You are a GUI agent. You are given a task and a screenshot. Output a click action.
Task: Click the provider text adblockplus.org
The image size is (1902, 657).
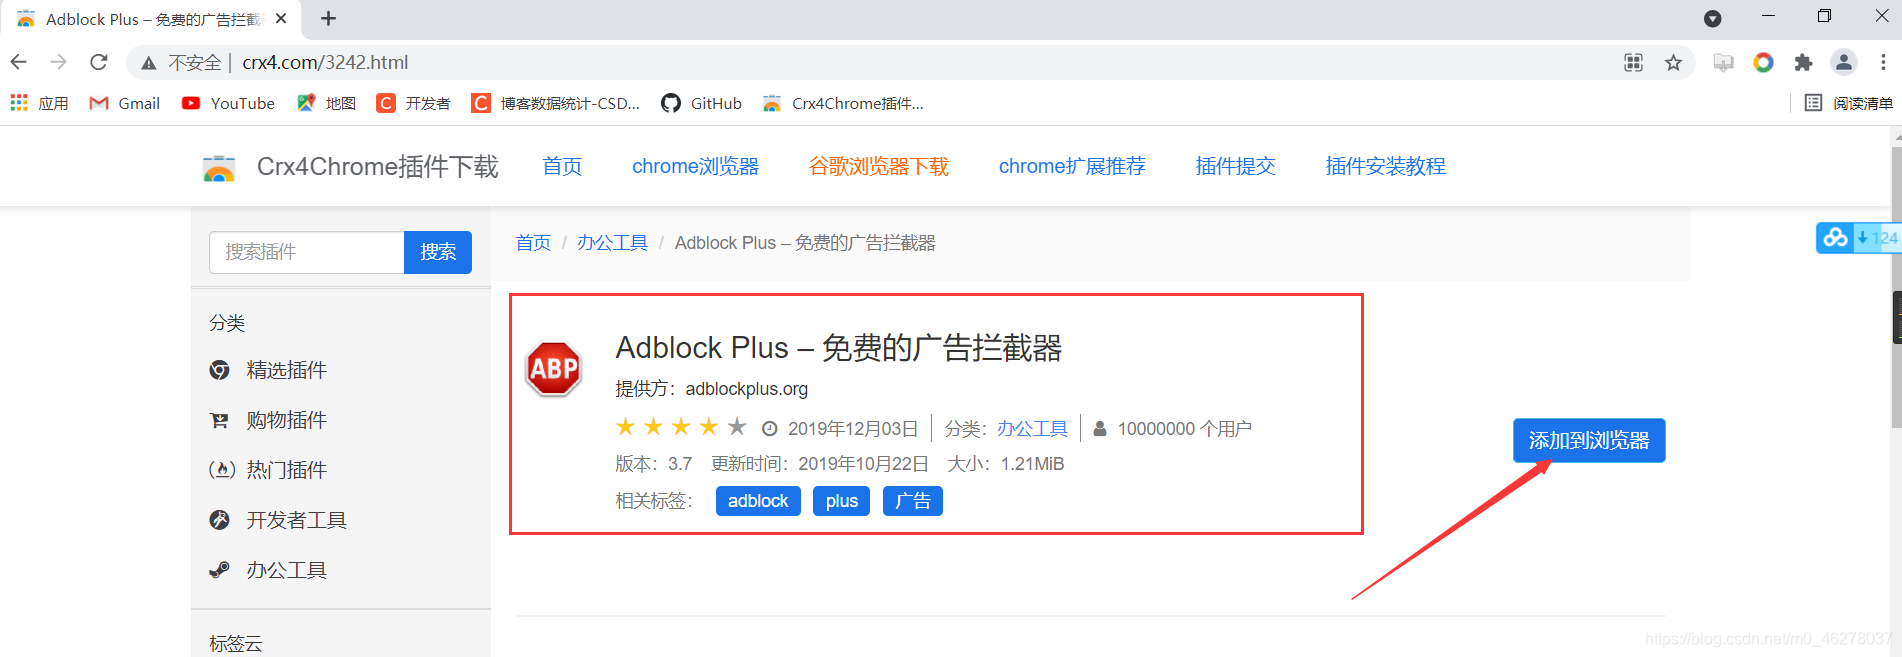point(746,389)
